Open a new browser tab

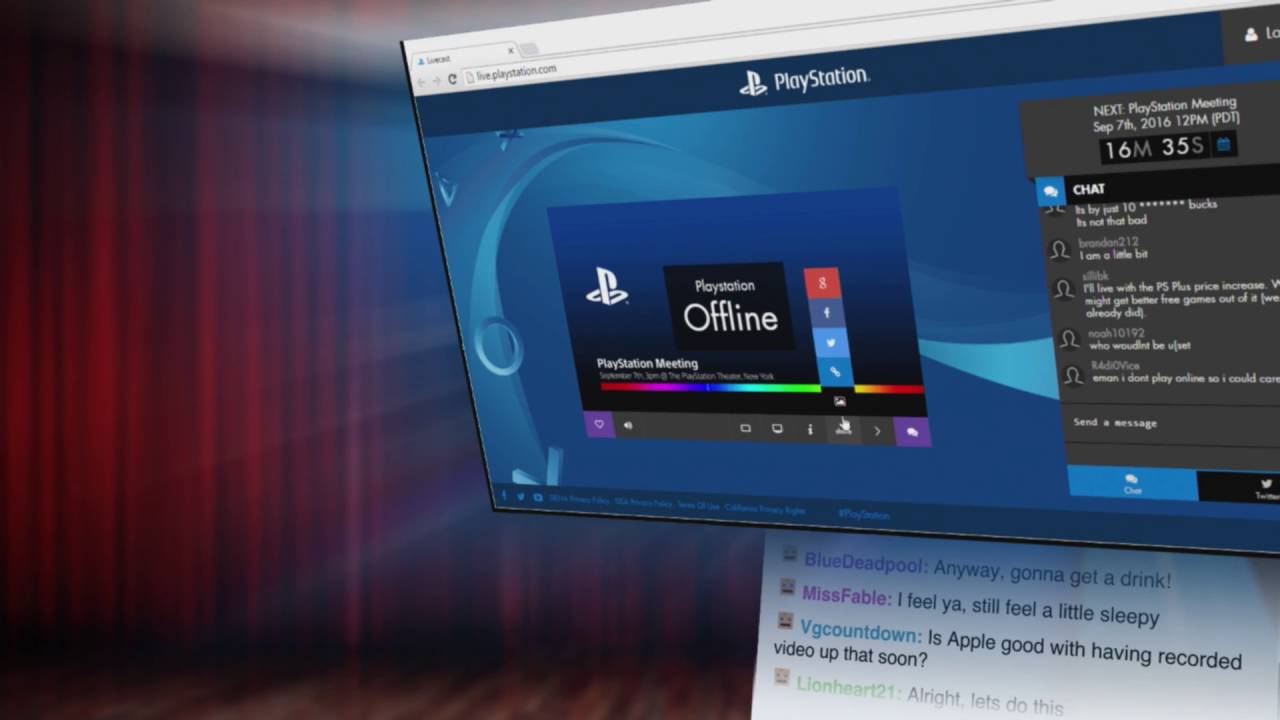tap(529, 49)
